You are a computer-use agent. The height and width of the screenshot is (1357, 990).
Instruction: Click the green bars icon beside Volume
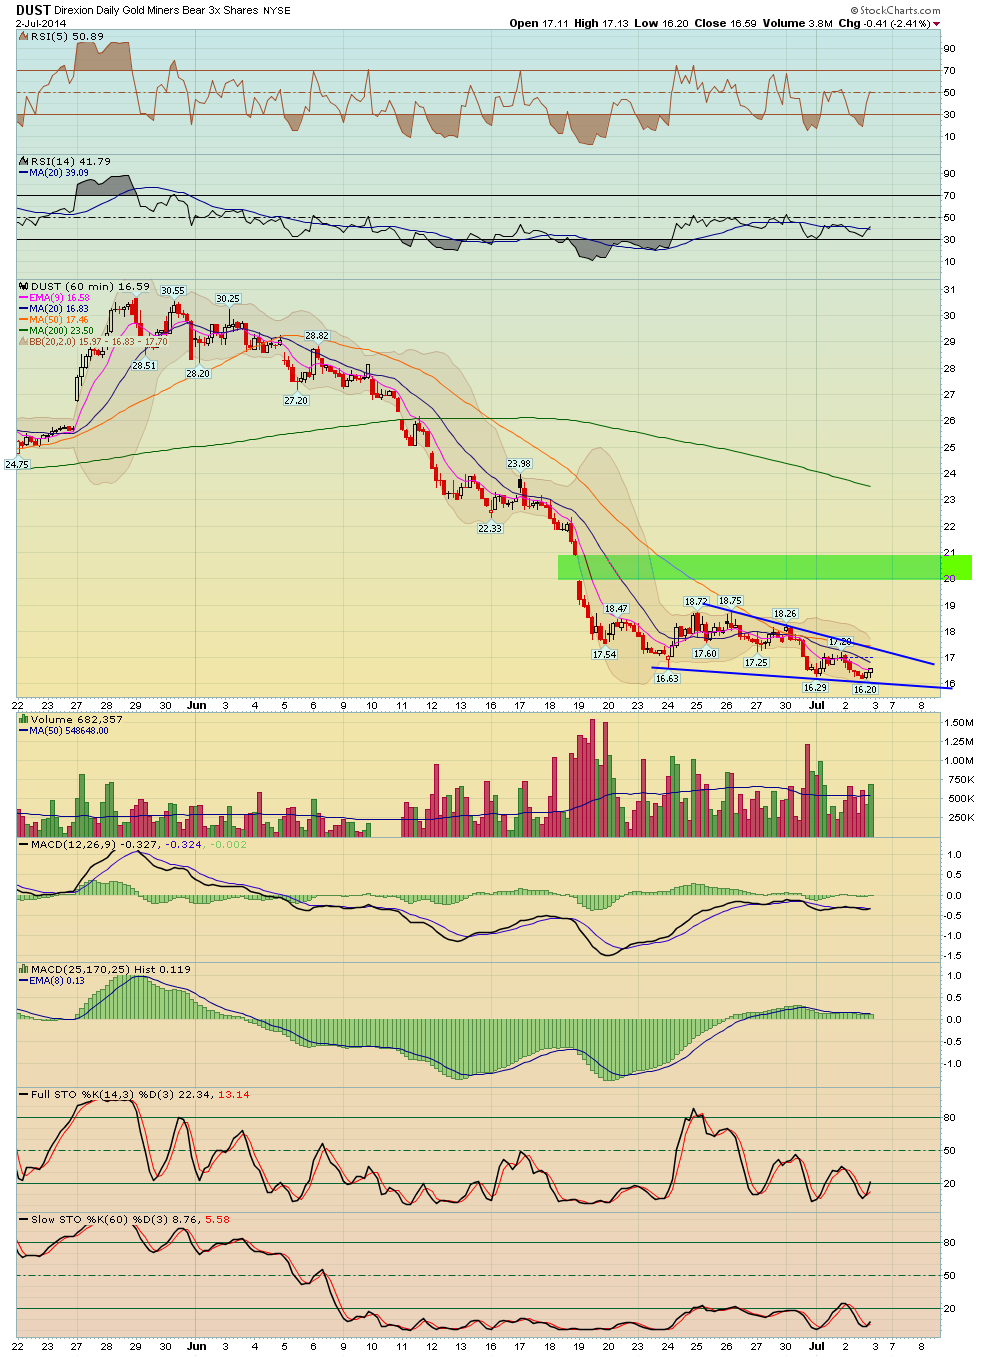(24, 719)
